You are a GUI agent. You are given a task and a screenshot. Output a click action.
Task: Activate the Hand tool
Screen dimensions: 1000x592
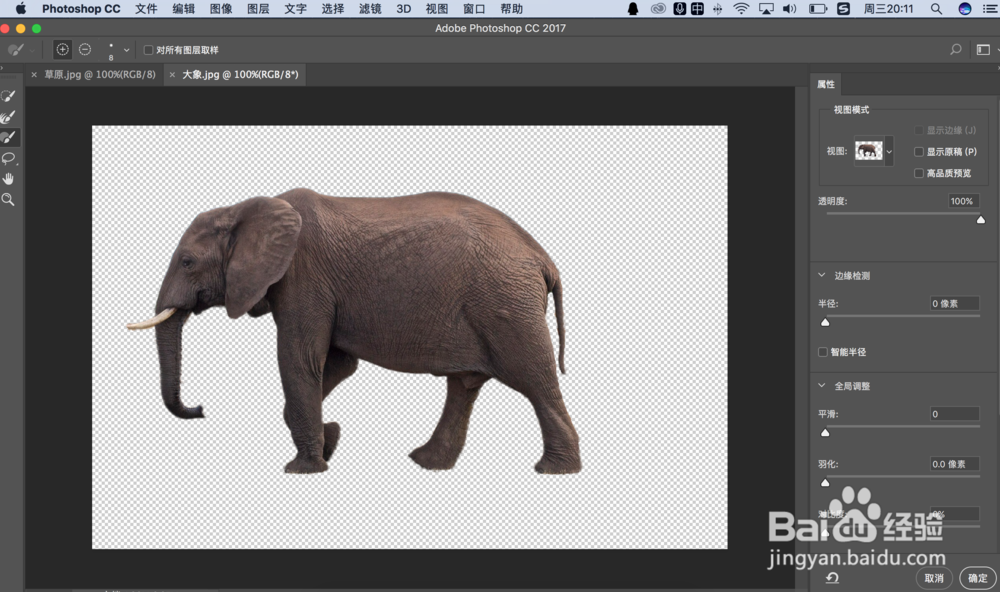point(8,179)
